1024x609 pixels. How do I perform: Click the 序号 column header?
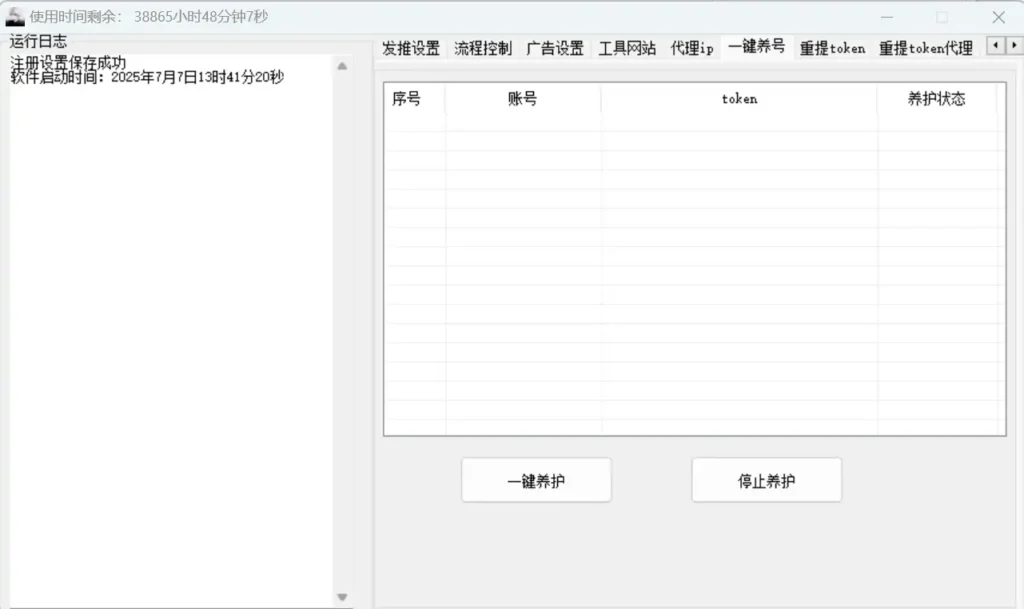(x=415, y=99)
